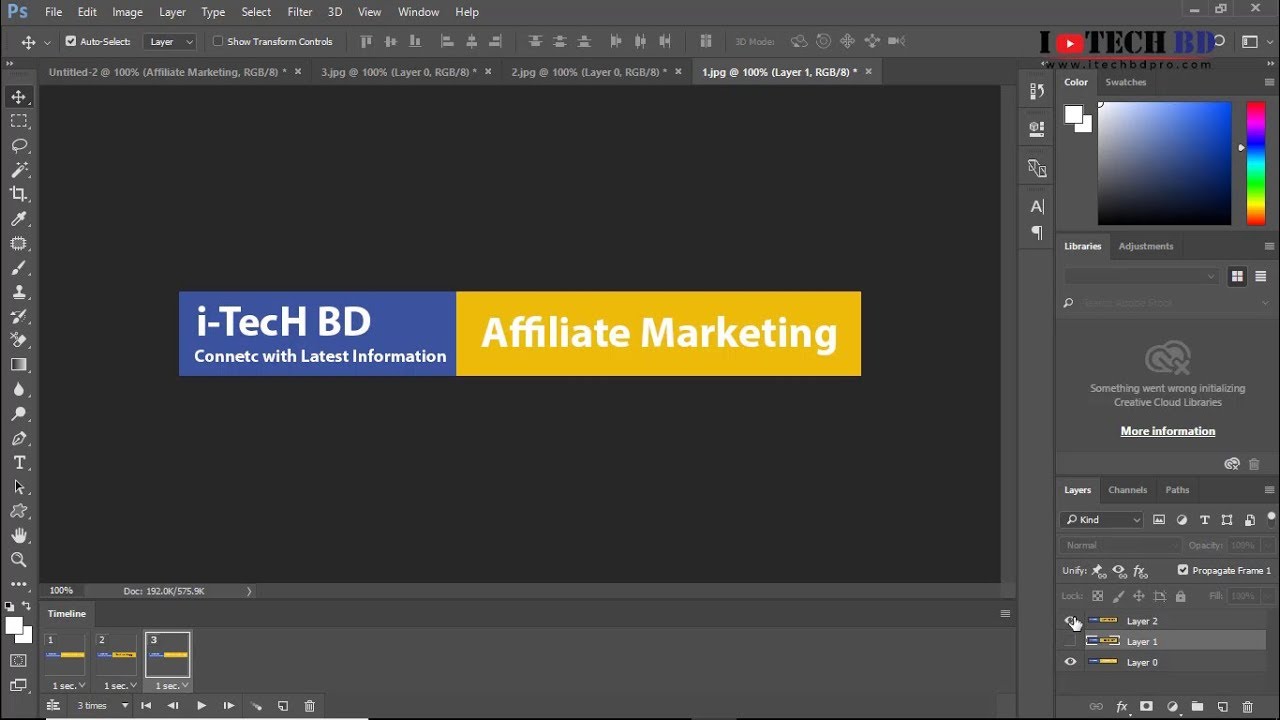
Task: Open the Color panel menu
Action: pyautogui.click(x=1270, y=82)
